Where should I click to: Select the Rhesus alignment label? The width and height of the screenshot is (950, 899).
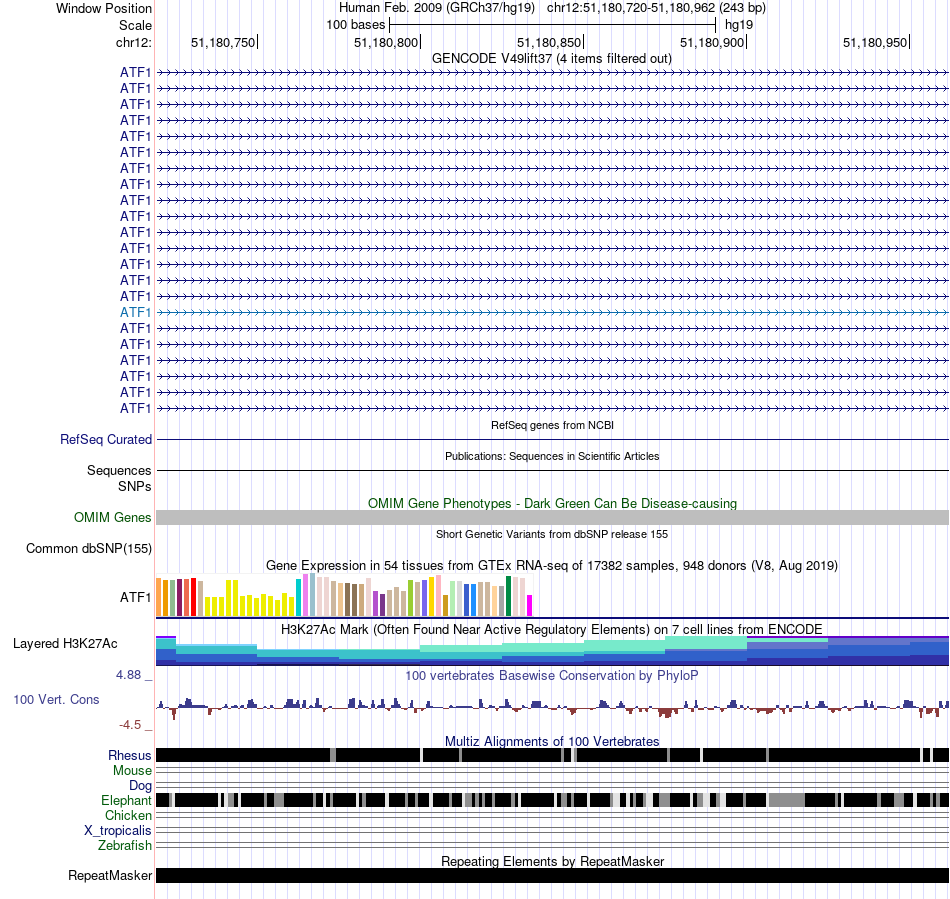click(x=130, y=755)
